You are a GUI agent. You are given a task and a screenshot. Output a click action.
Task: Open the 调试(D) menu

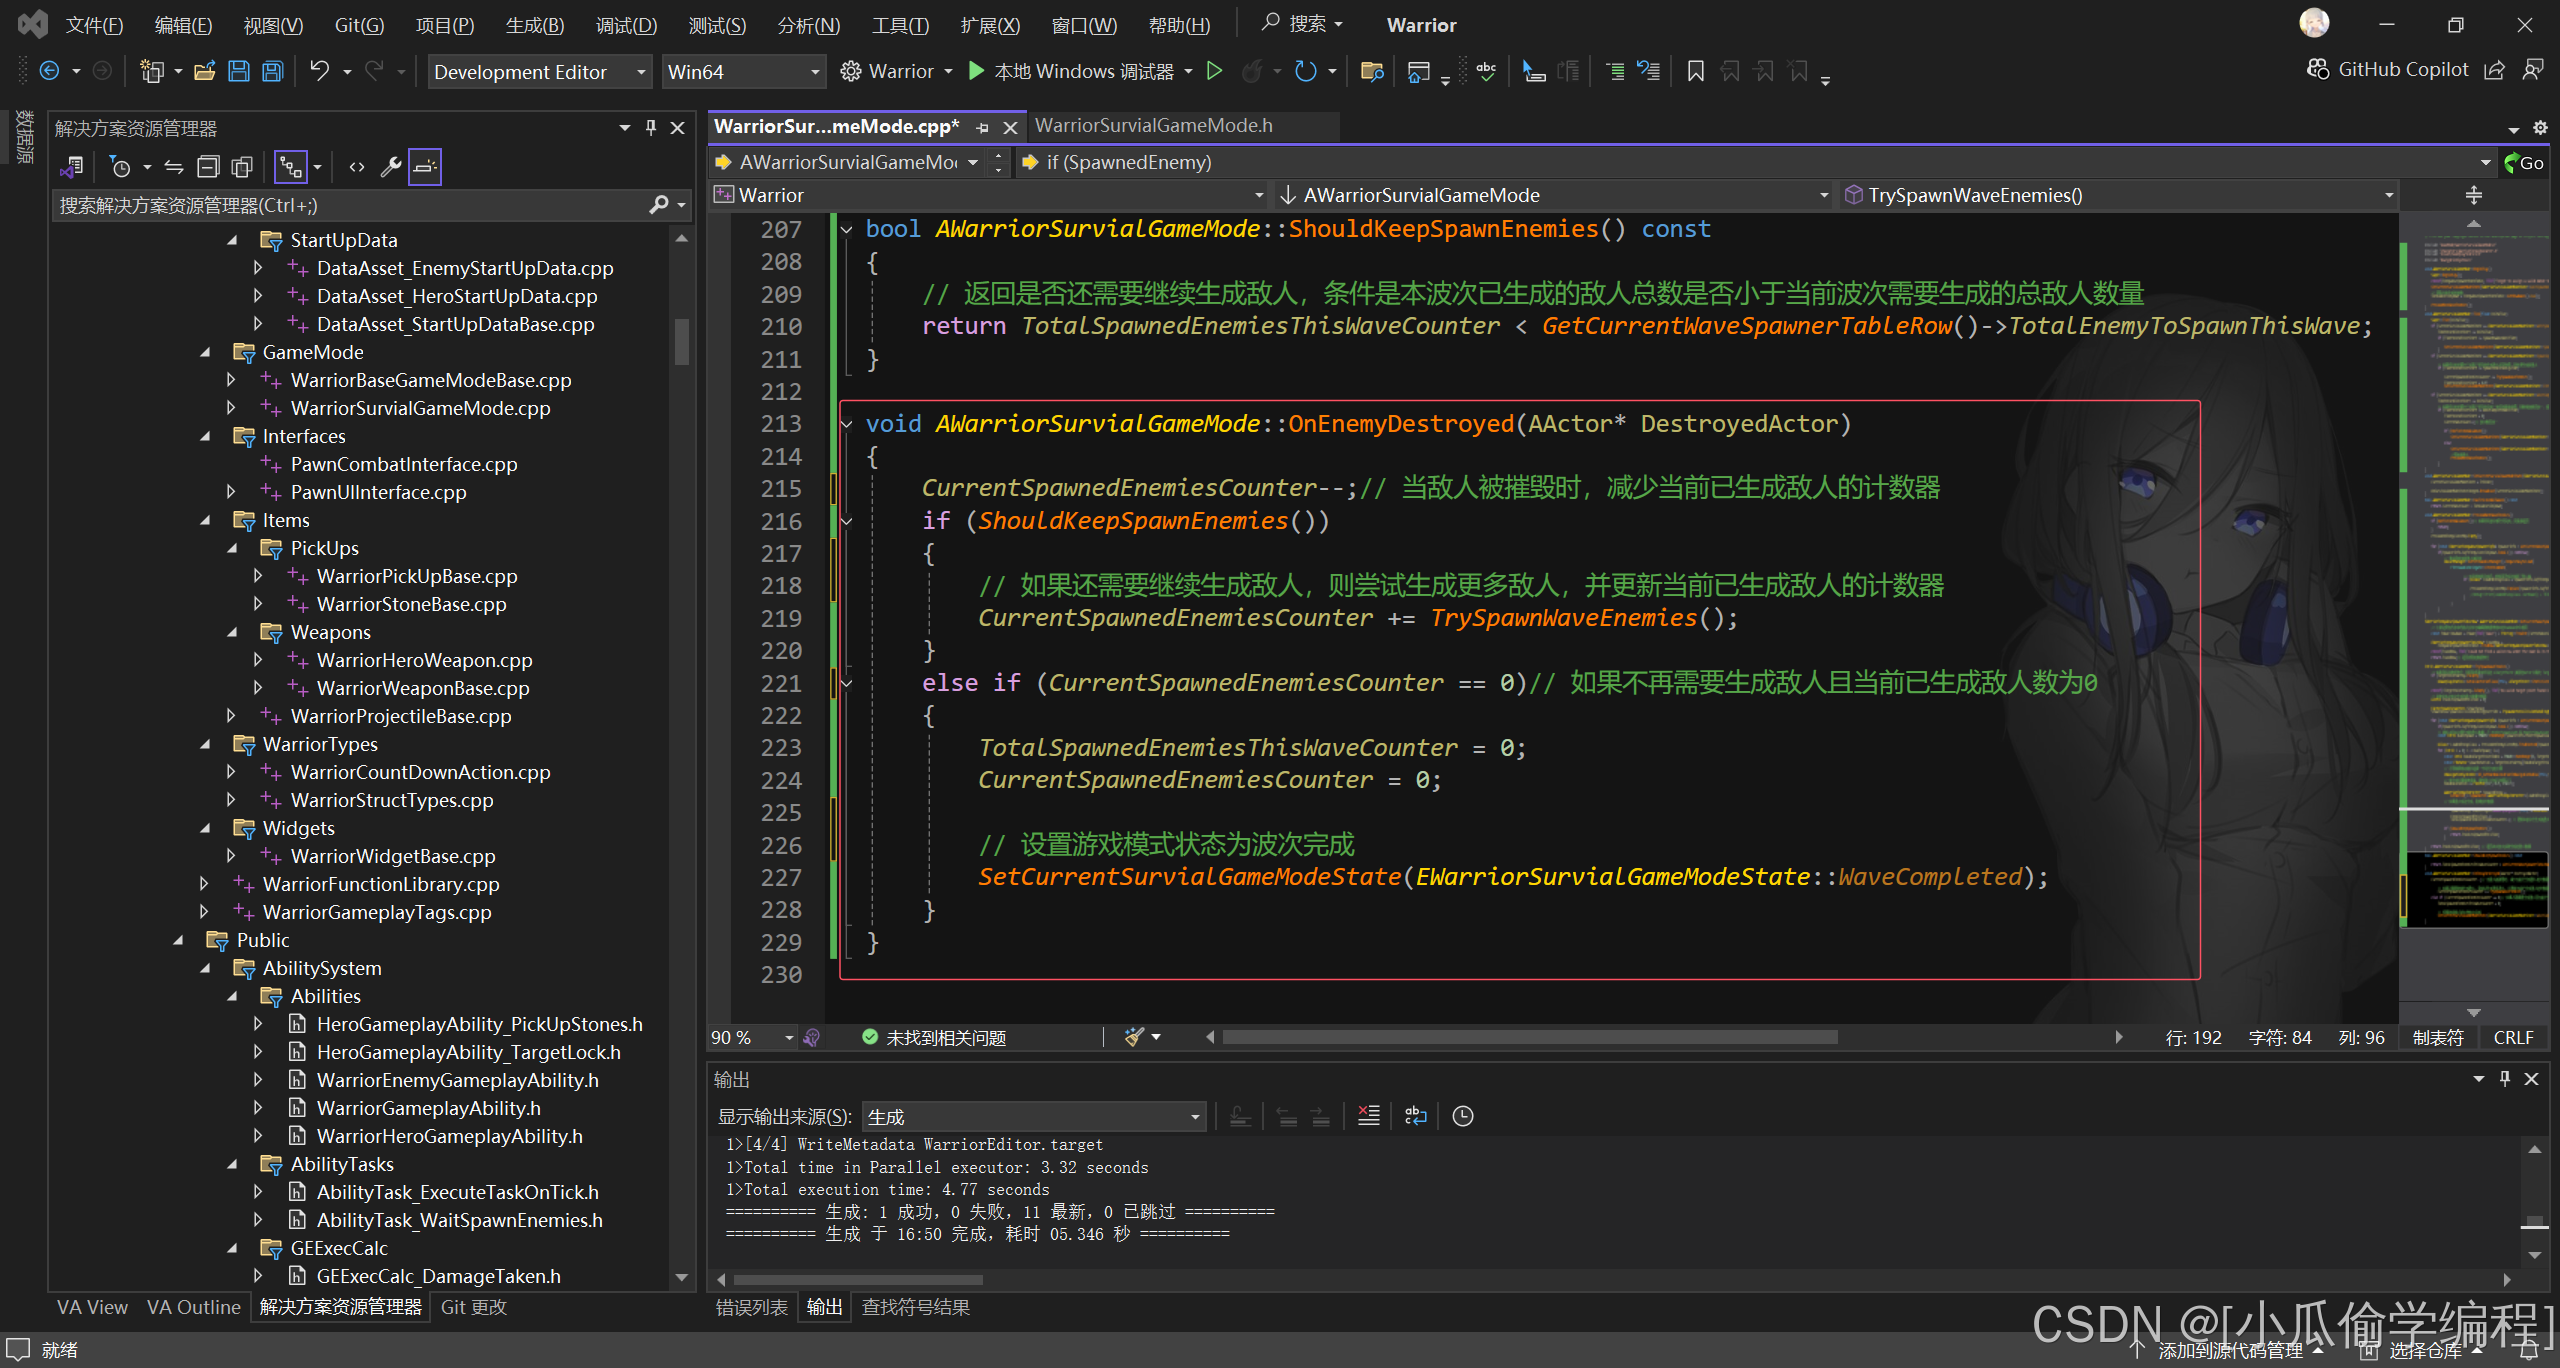pyautogui.click(x=626, y=25)
